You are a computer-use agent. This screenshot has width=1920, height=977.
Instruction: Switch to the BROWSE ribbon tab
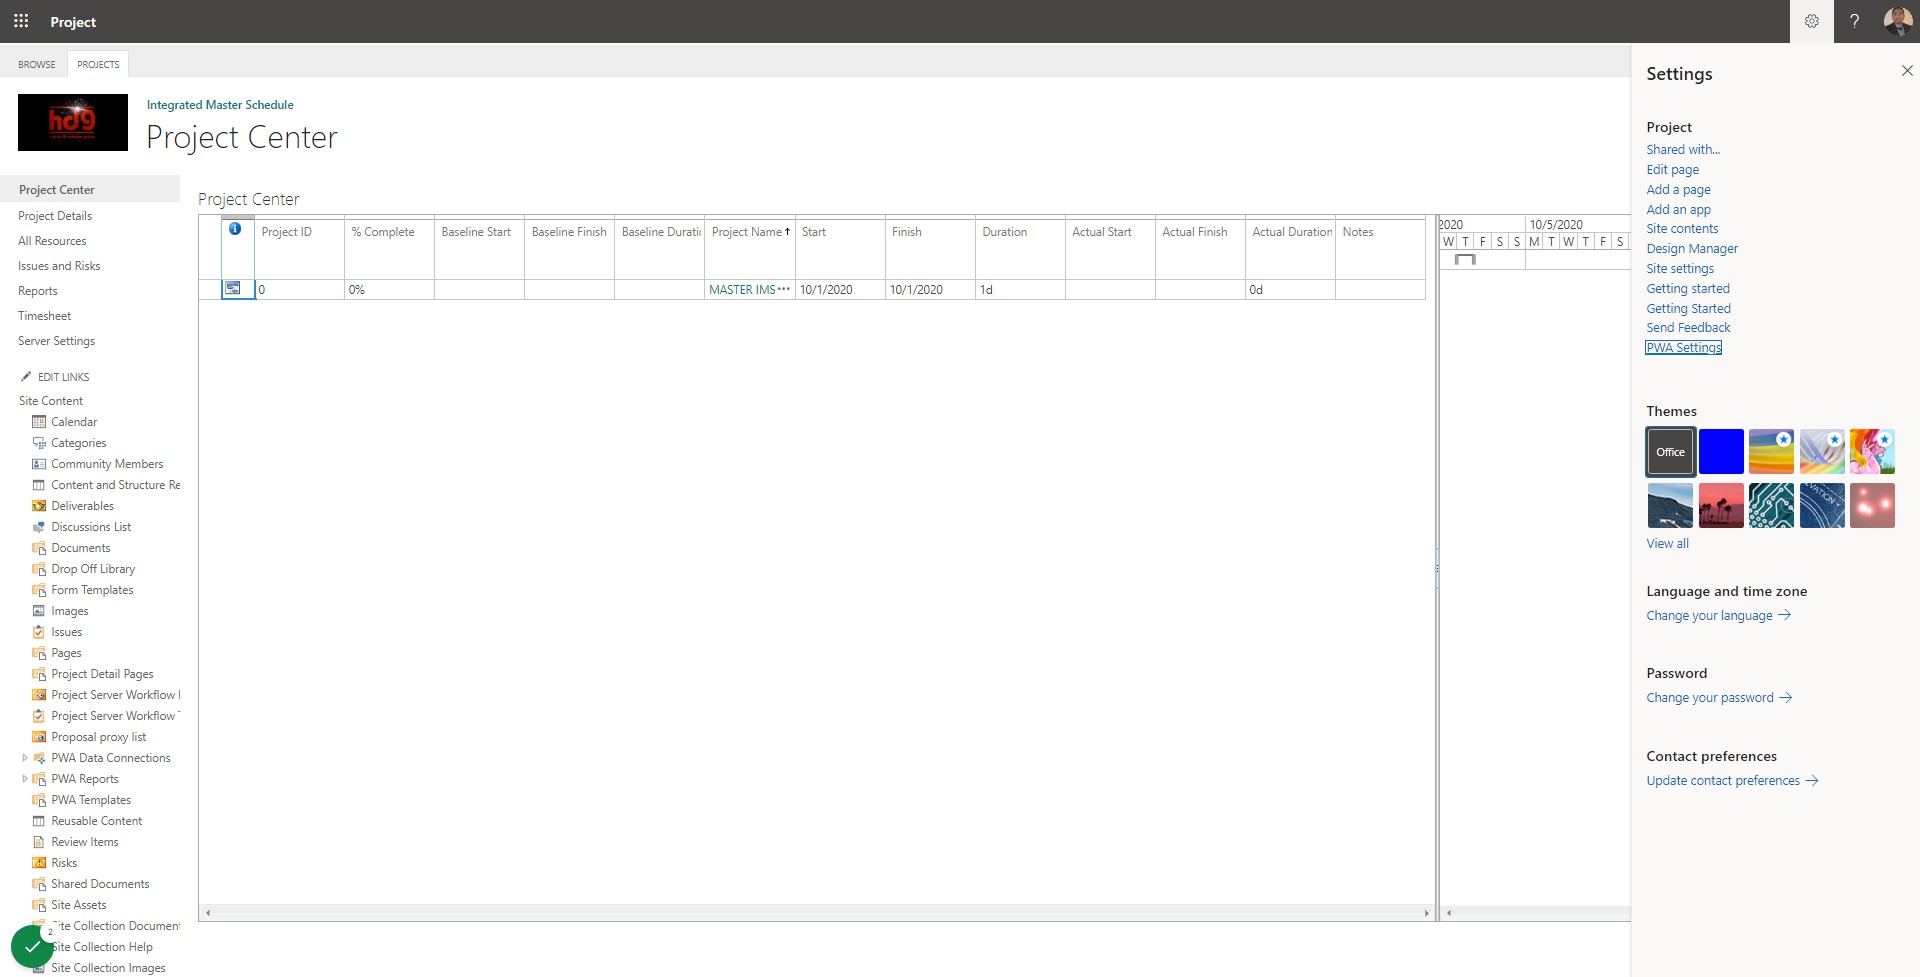click(37, 64)
